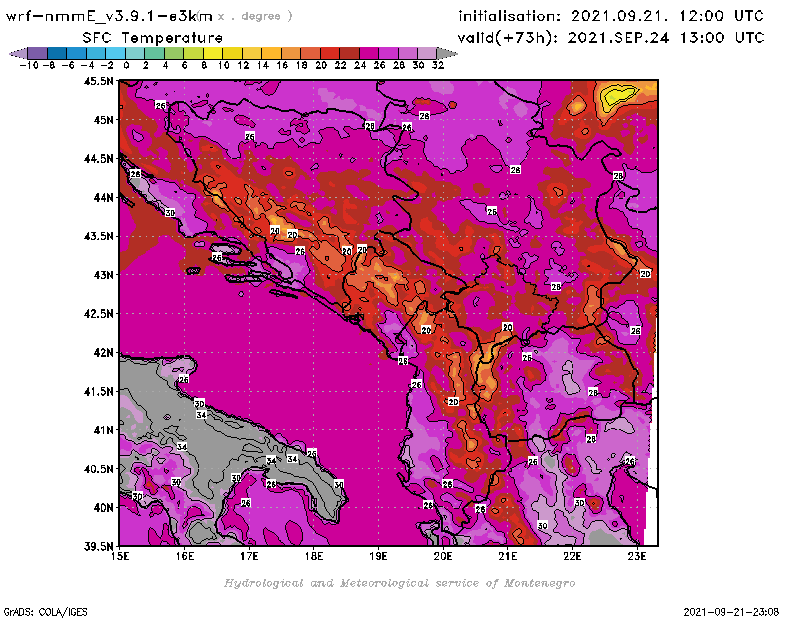Select red legend swatch between 20 and 22
Screen dimensions: 800x618
click(x=330, y=53)
